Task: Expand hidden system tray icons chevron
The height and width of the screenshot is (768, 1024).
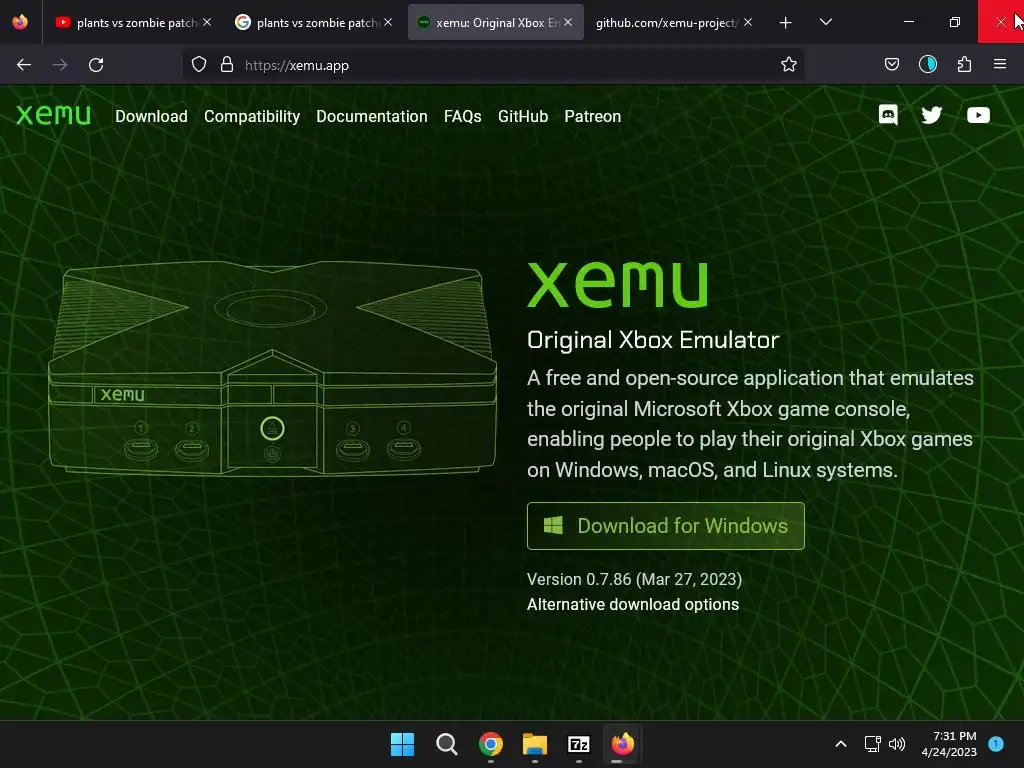Action: pos(841,744)
